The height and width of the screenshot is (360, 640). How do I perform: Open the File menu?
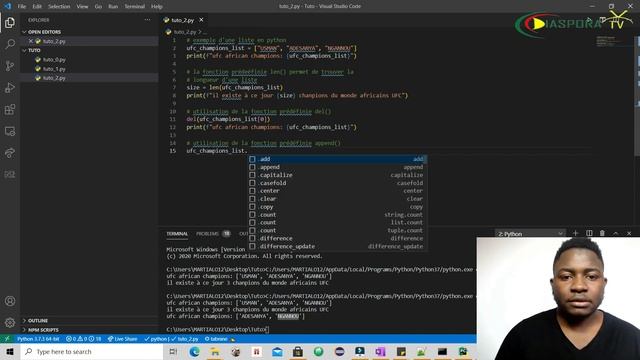click(22, 6)
